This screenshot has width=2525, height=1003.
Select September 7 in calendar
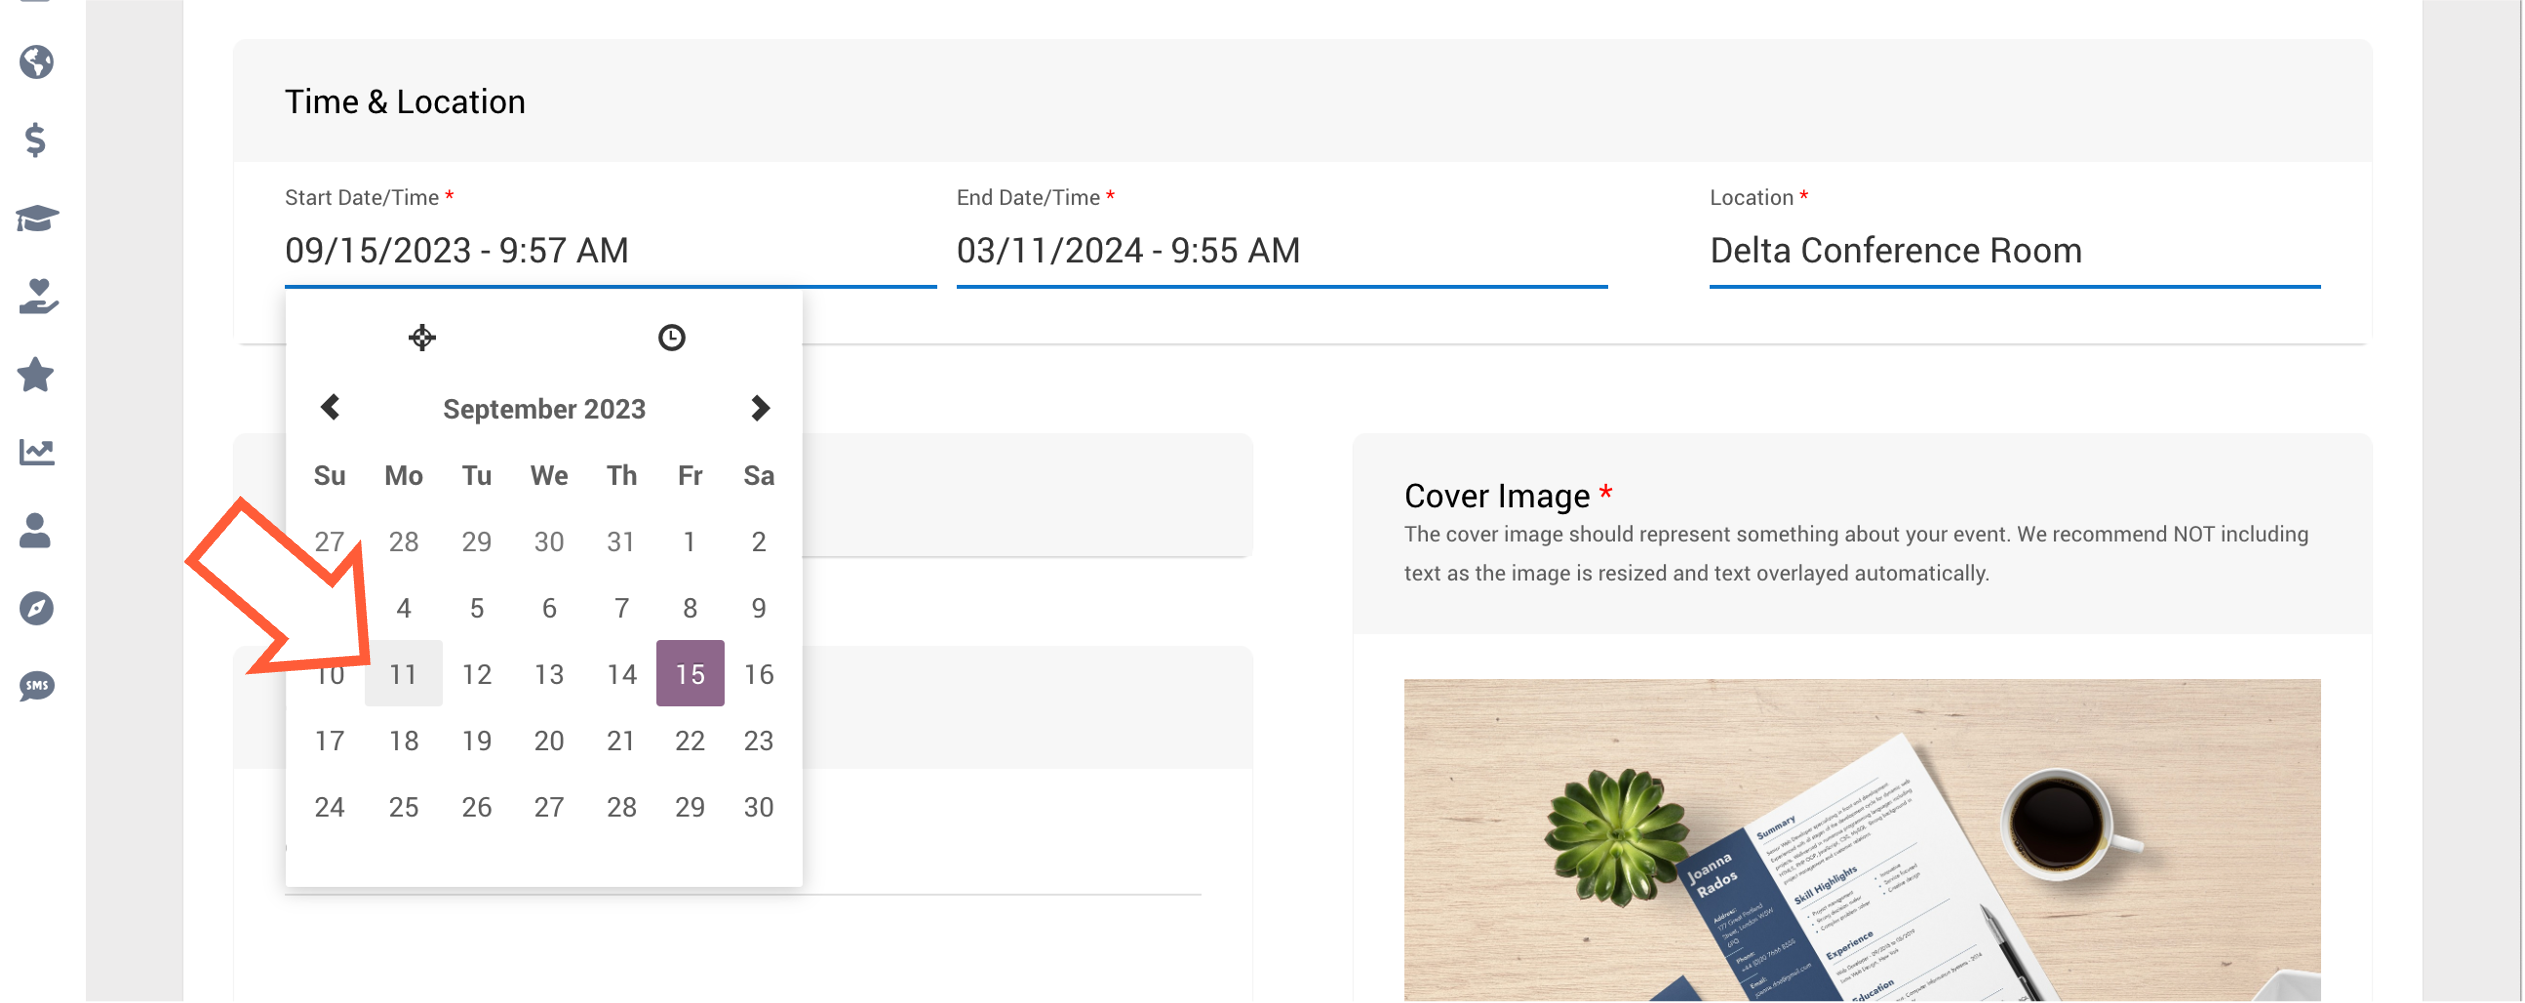[621, 608]
